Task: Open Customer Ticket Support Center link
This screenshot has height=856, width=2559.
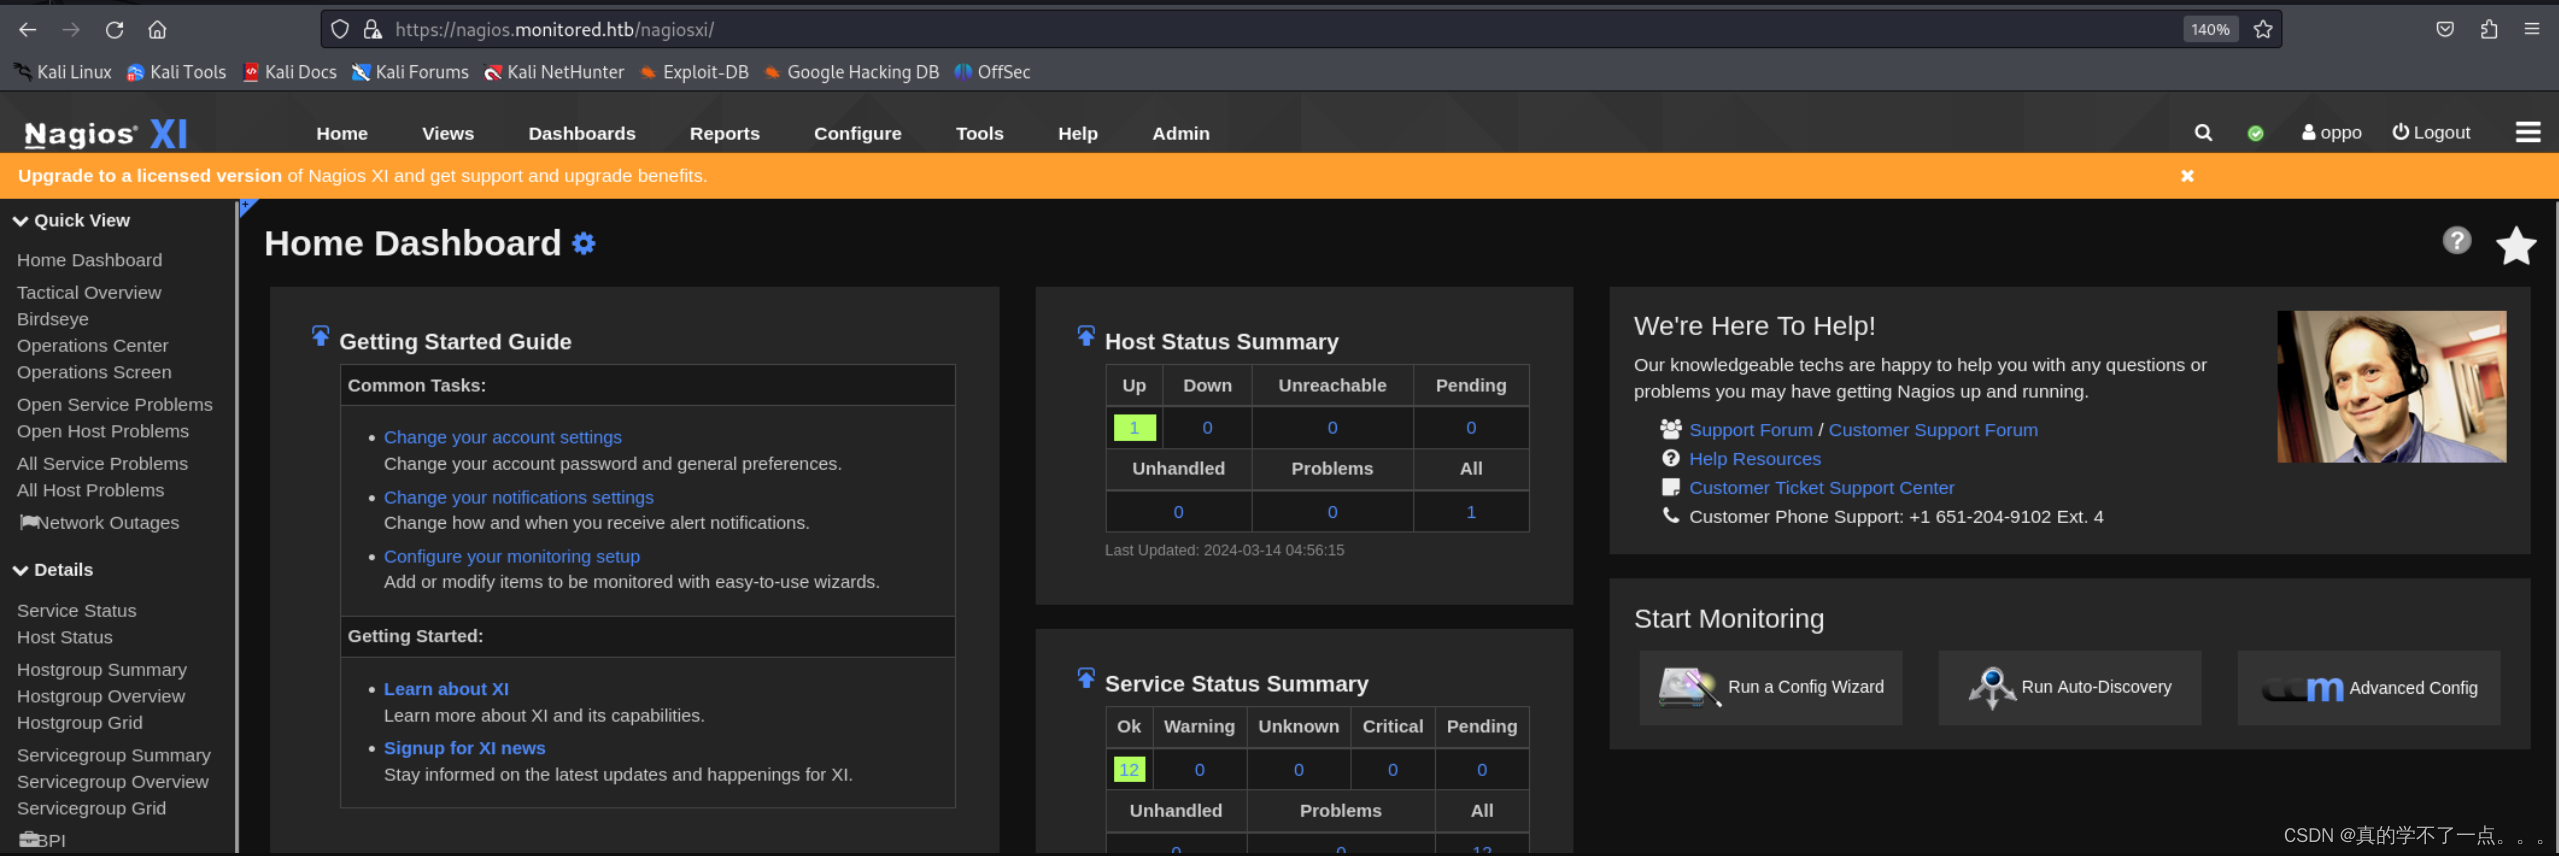Action: tap(1822, 488)
